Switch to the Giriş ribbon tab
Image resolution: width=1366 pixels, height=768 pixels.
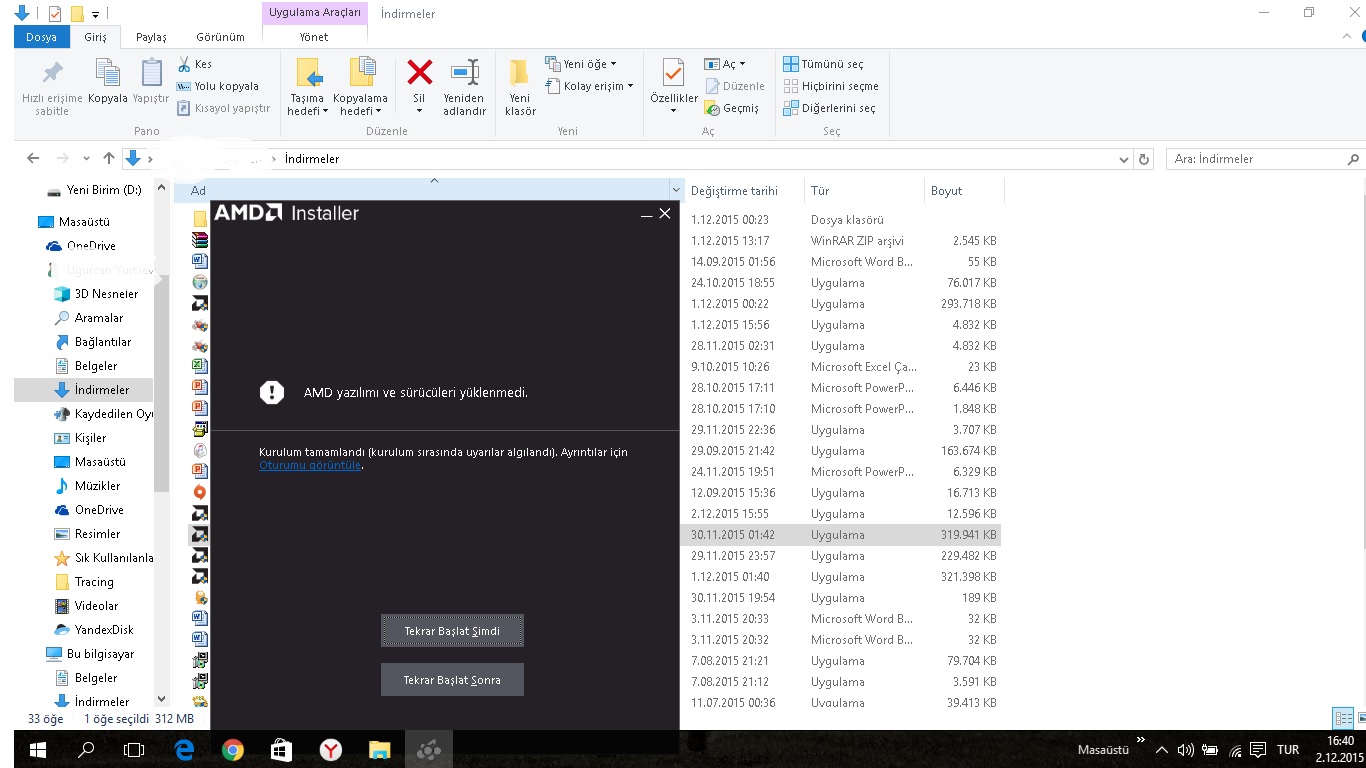click(95, 37)
